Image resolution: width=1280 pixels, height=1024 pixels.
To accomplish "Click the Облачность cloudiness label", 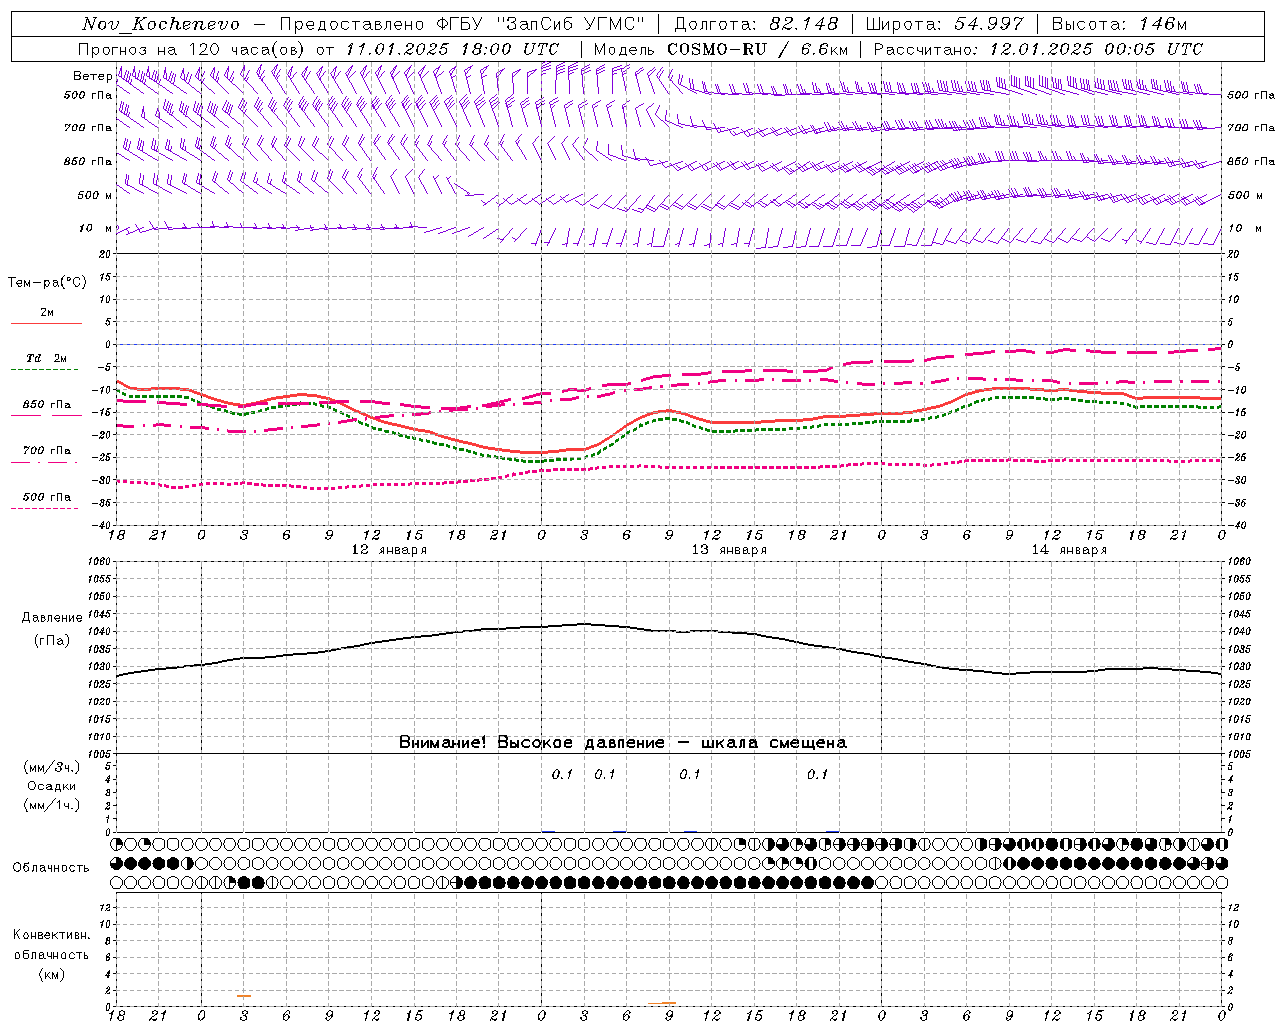I will (51, 868).
